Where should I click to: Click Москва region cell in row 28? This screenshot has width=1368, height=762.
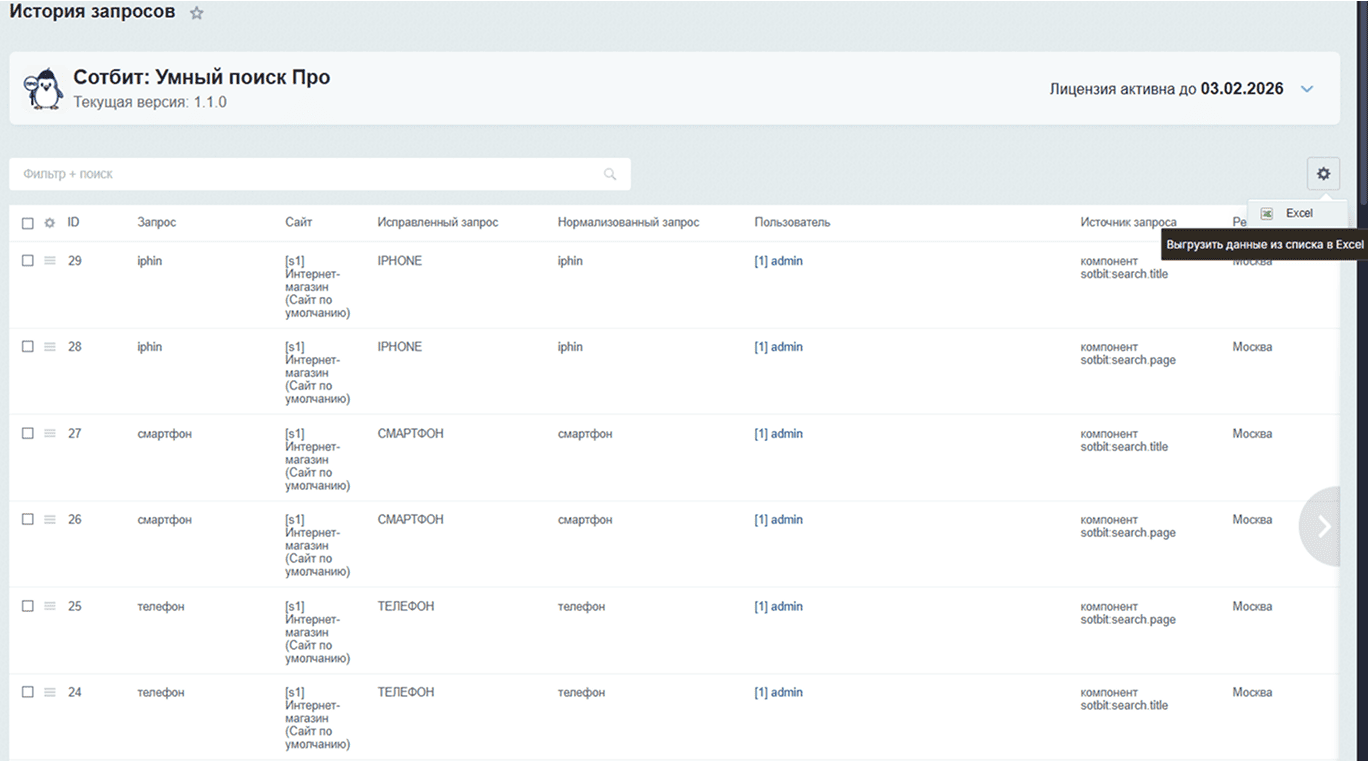(x=1252, y=347)
